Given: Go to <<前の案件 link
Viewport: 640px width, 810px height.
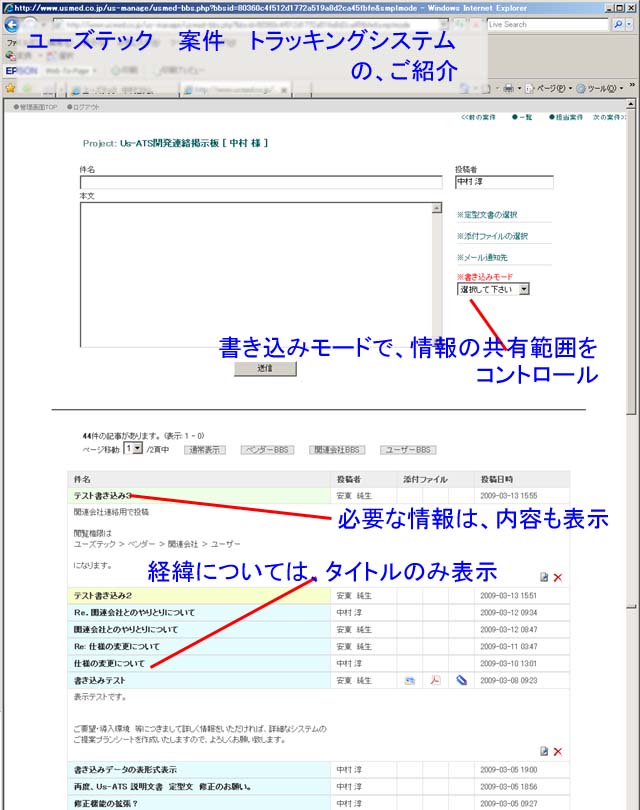Looking at the screenshot, I should [478, 117].
